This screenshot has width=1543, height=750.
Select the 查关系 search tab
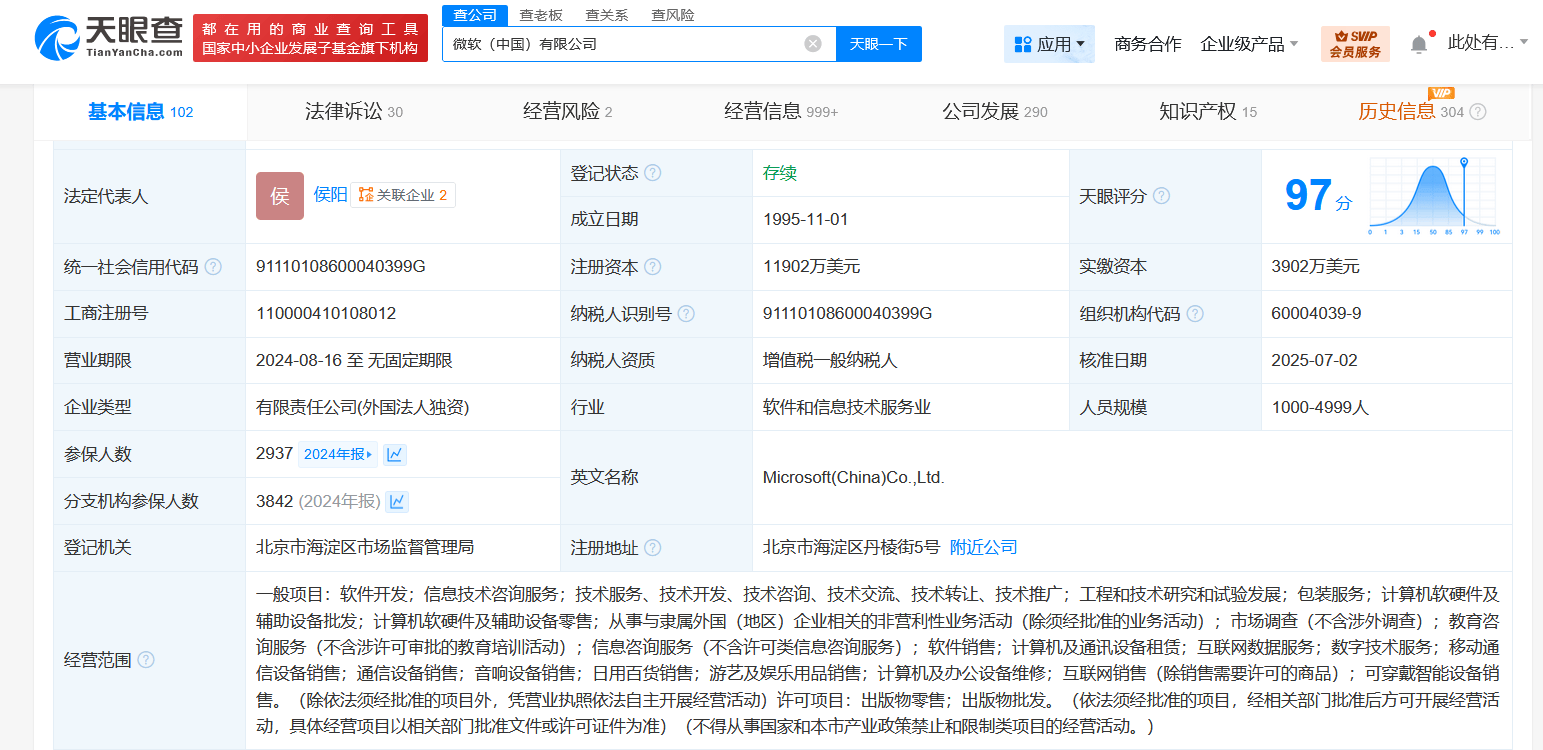(x=607, y=15)
